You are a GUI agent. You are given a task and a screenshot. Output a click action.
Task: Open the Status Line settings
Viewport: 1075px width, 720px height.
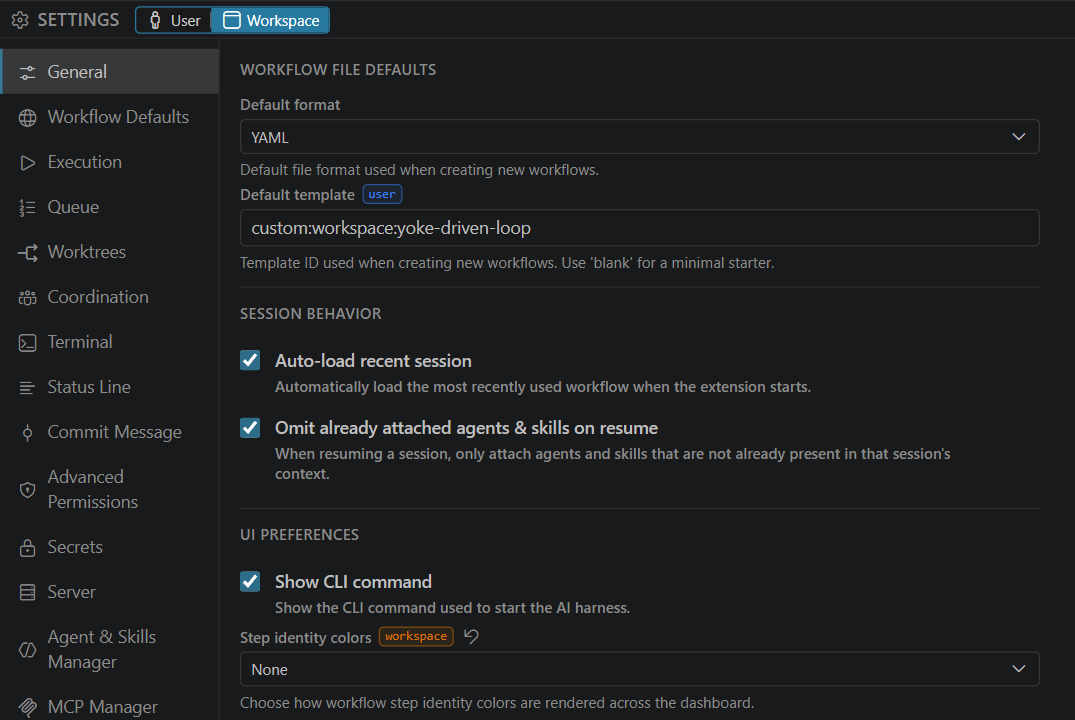tap(110, 387)
